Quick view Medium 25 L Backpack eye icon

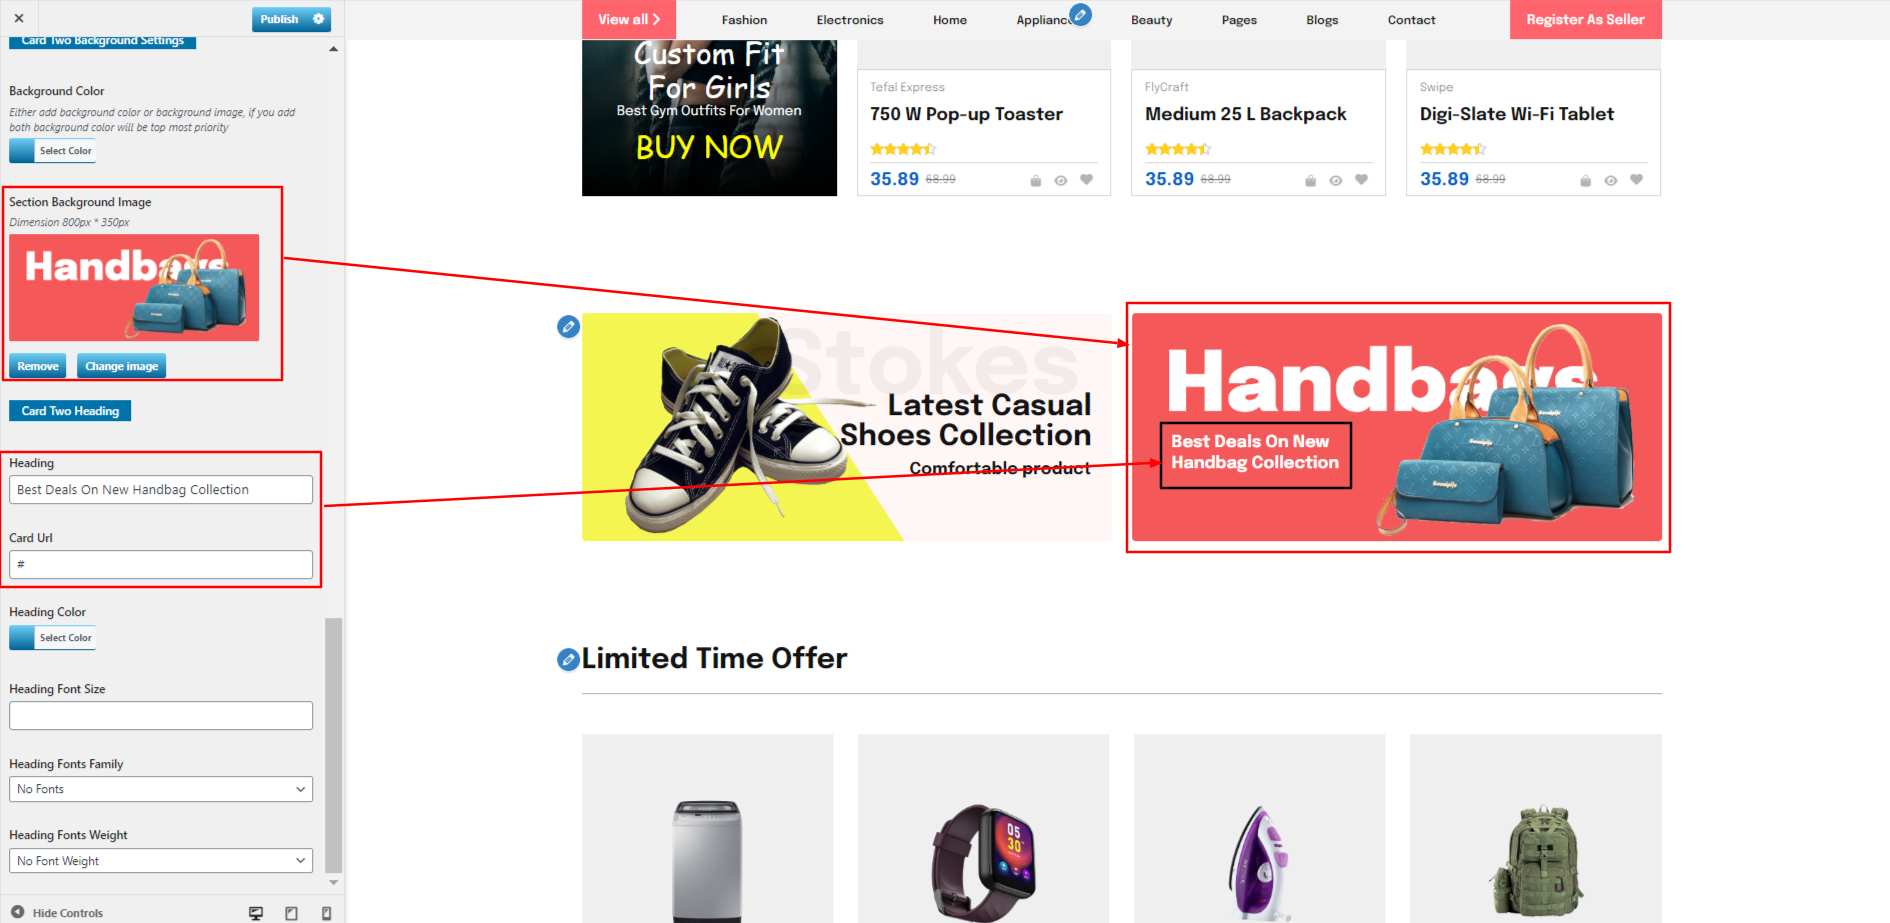(x=1335, y=181)
